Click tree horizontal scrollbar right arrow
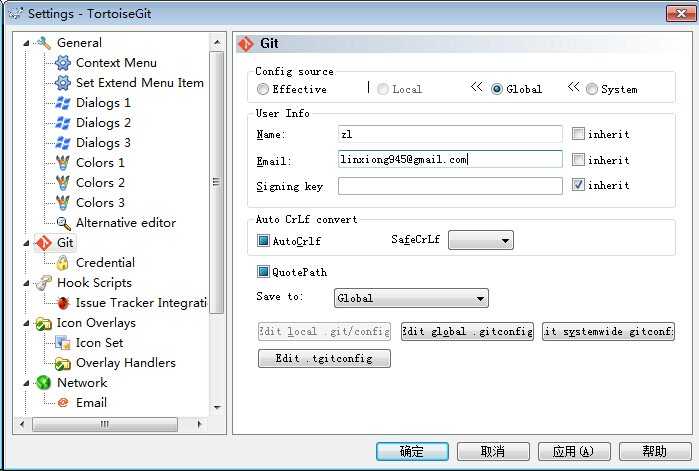Screen dimensions: 699x471 [199, 424]
